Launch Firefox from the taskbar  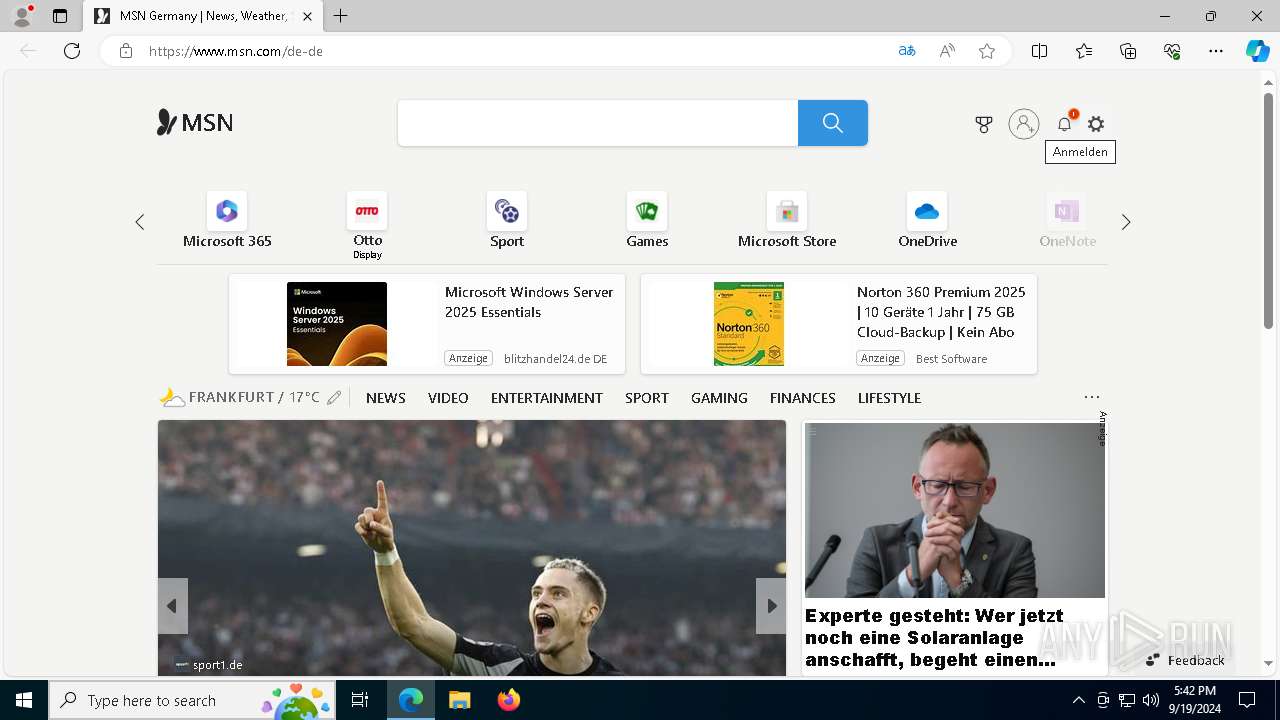(x=509, y=700)
